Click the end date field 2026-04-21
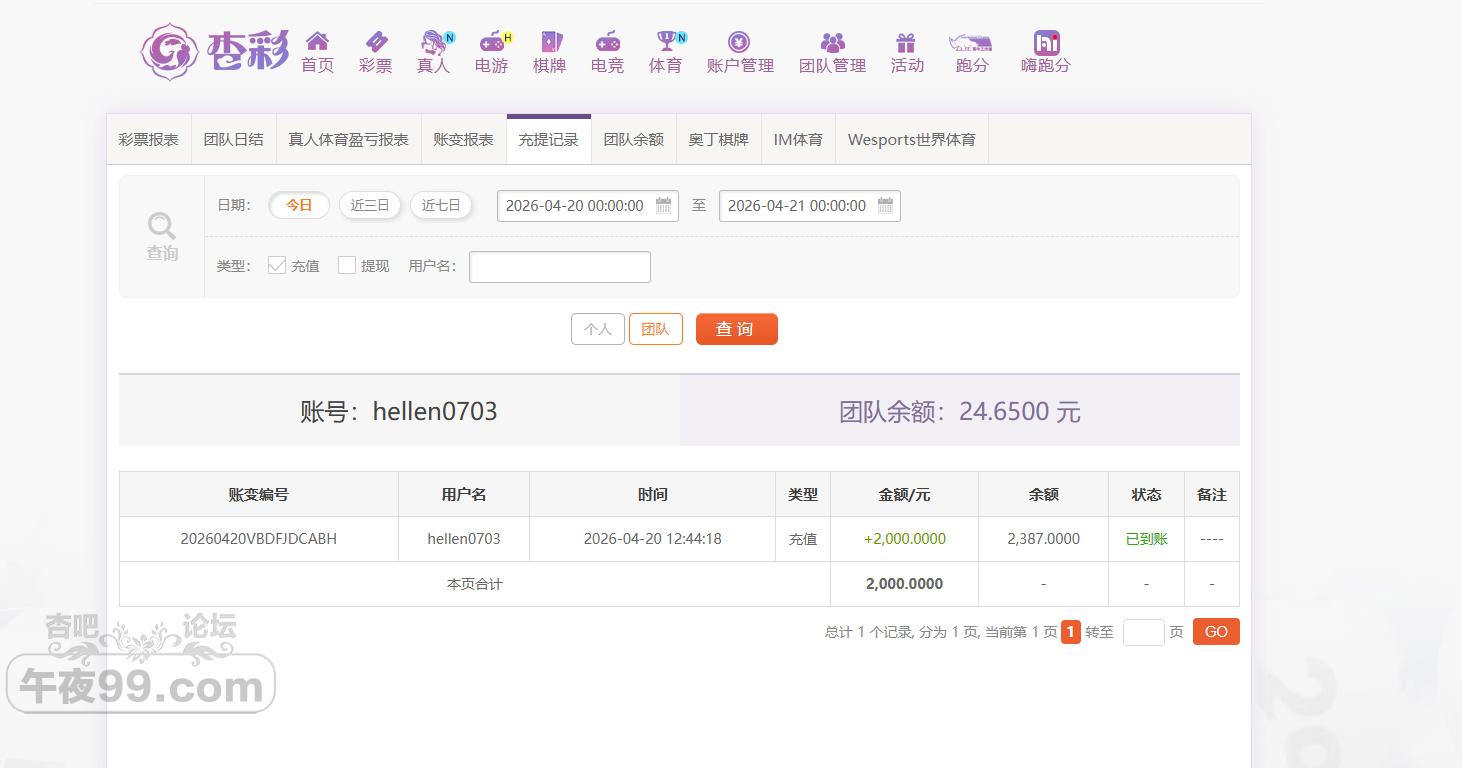The width and height of the screenshot is (1462, 768). pos(810,206)
